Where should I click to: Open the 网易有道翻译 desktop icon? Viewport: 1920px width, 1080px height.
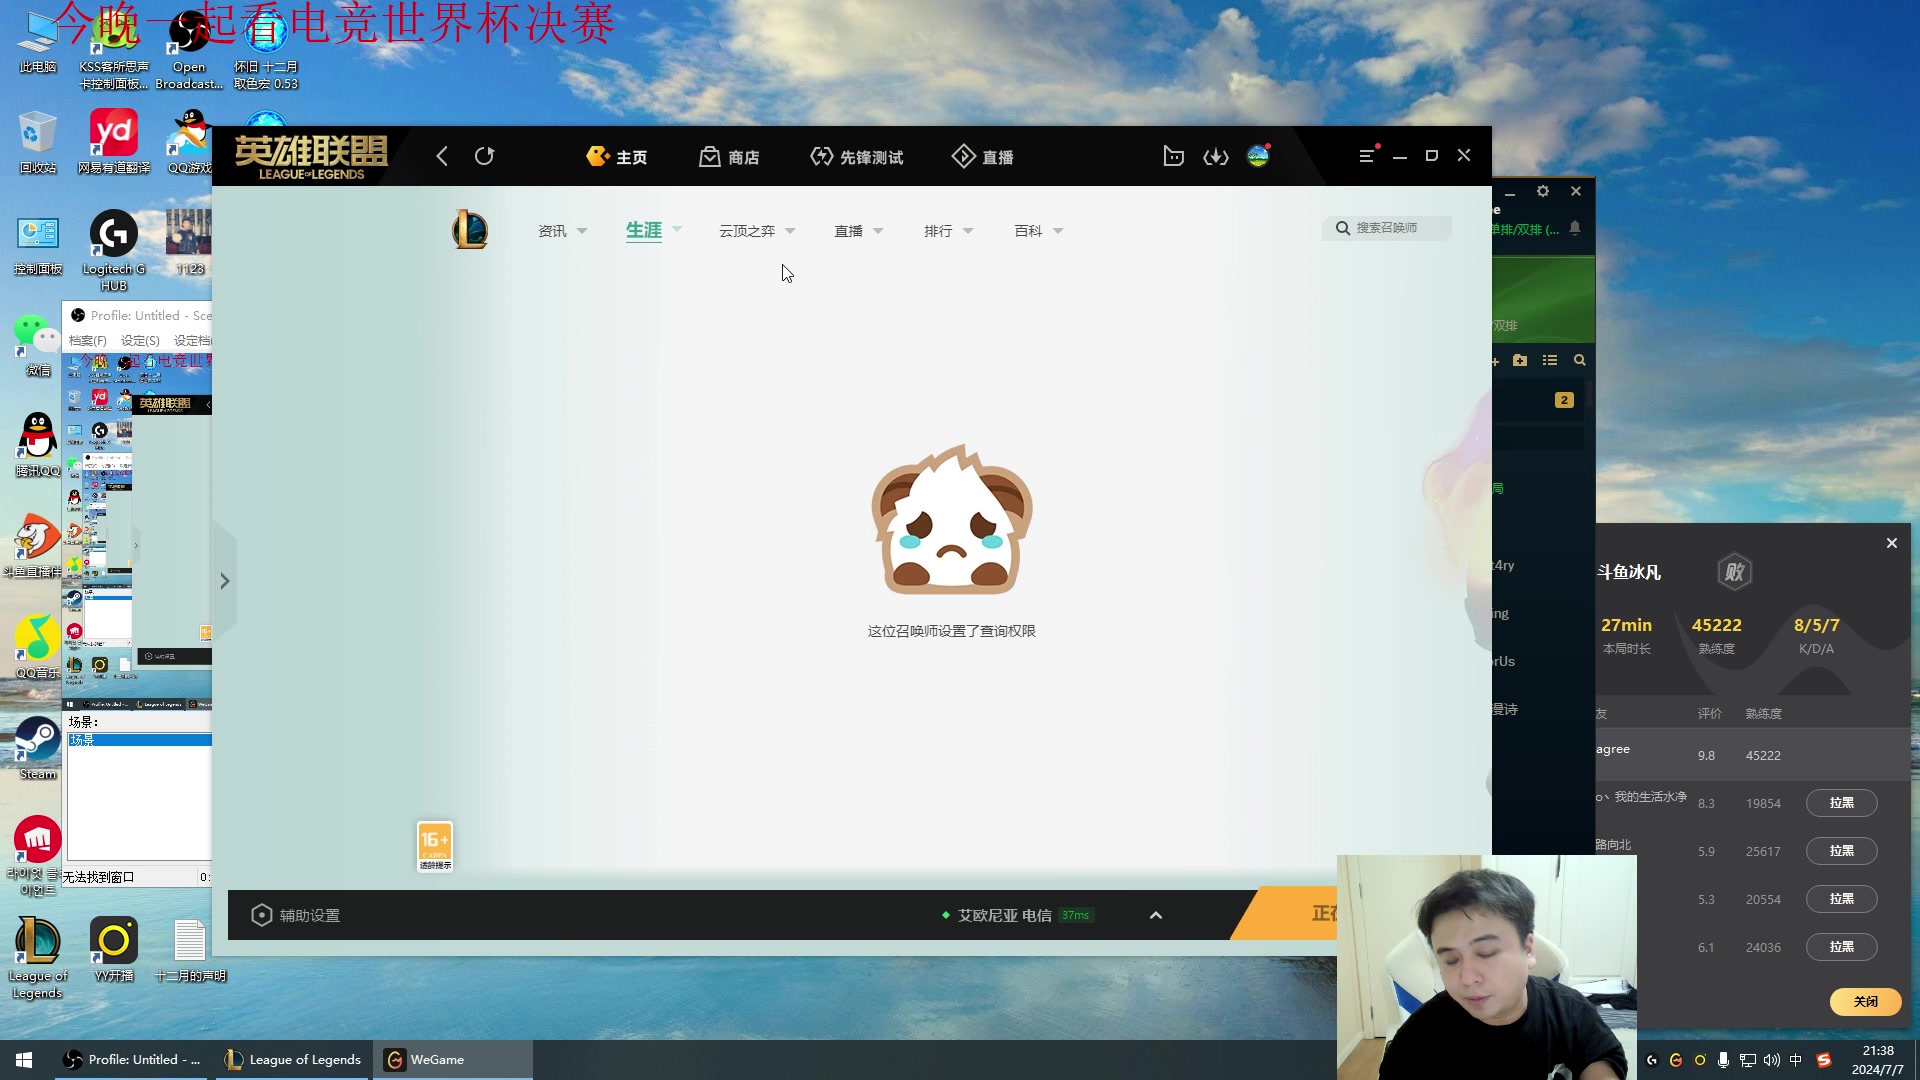point(114,142)
